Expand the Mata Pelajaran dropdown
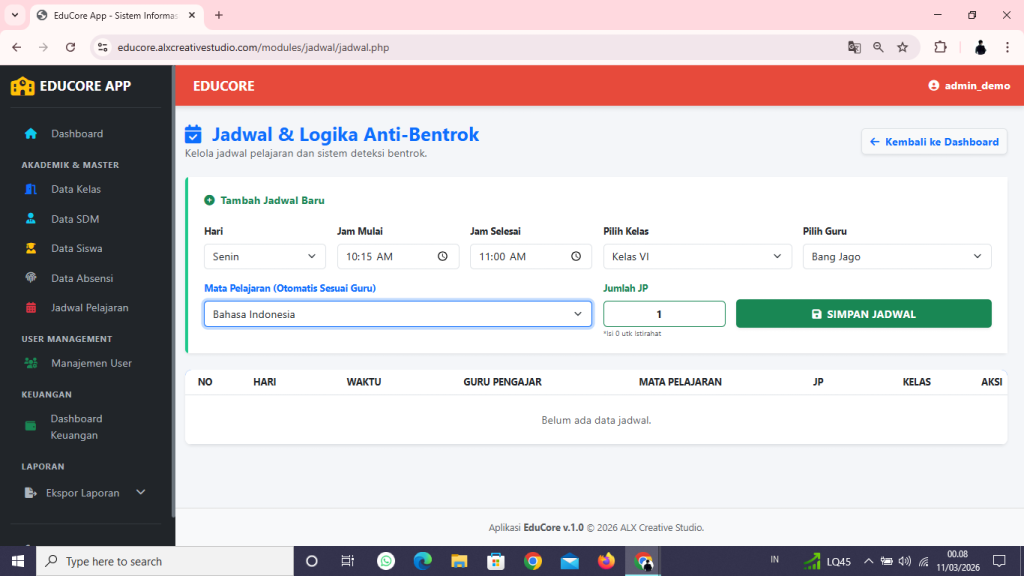The width and height of the screenshot is (1024, 576). 397,313
